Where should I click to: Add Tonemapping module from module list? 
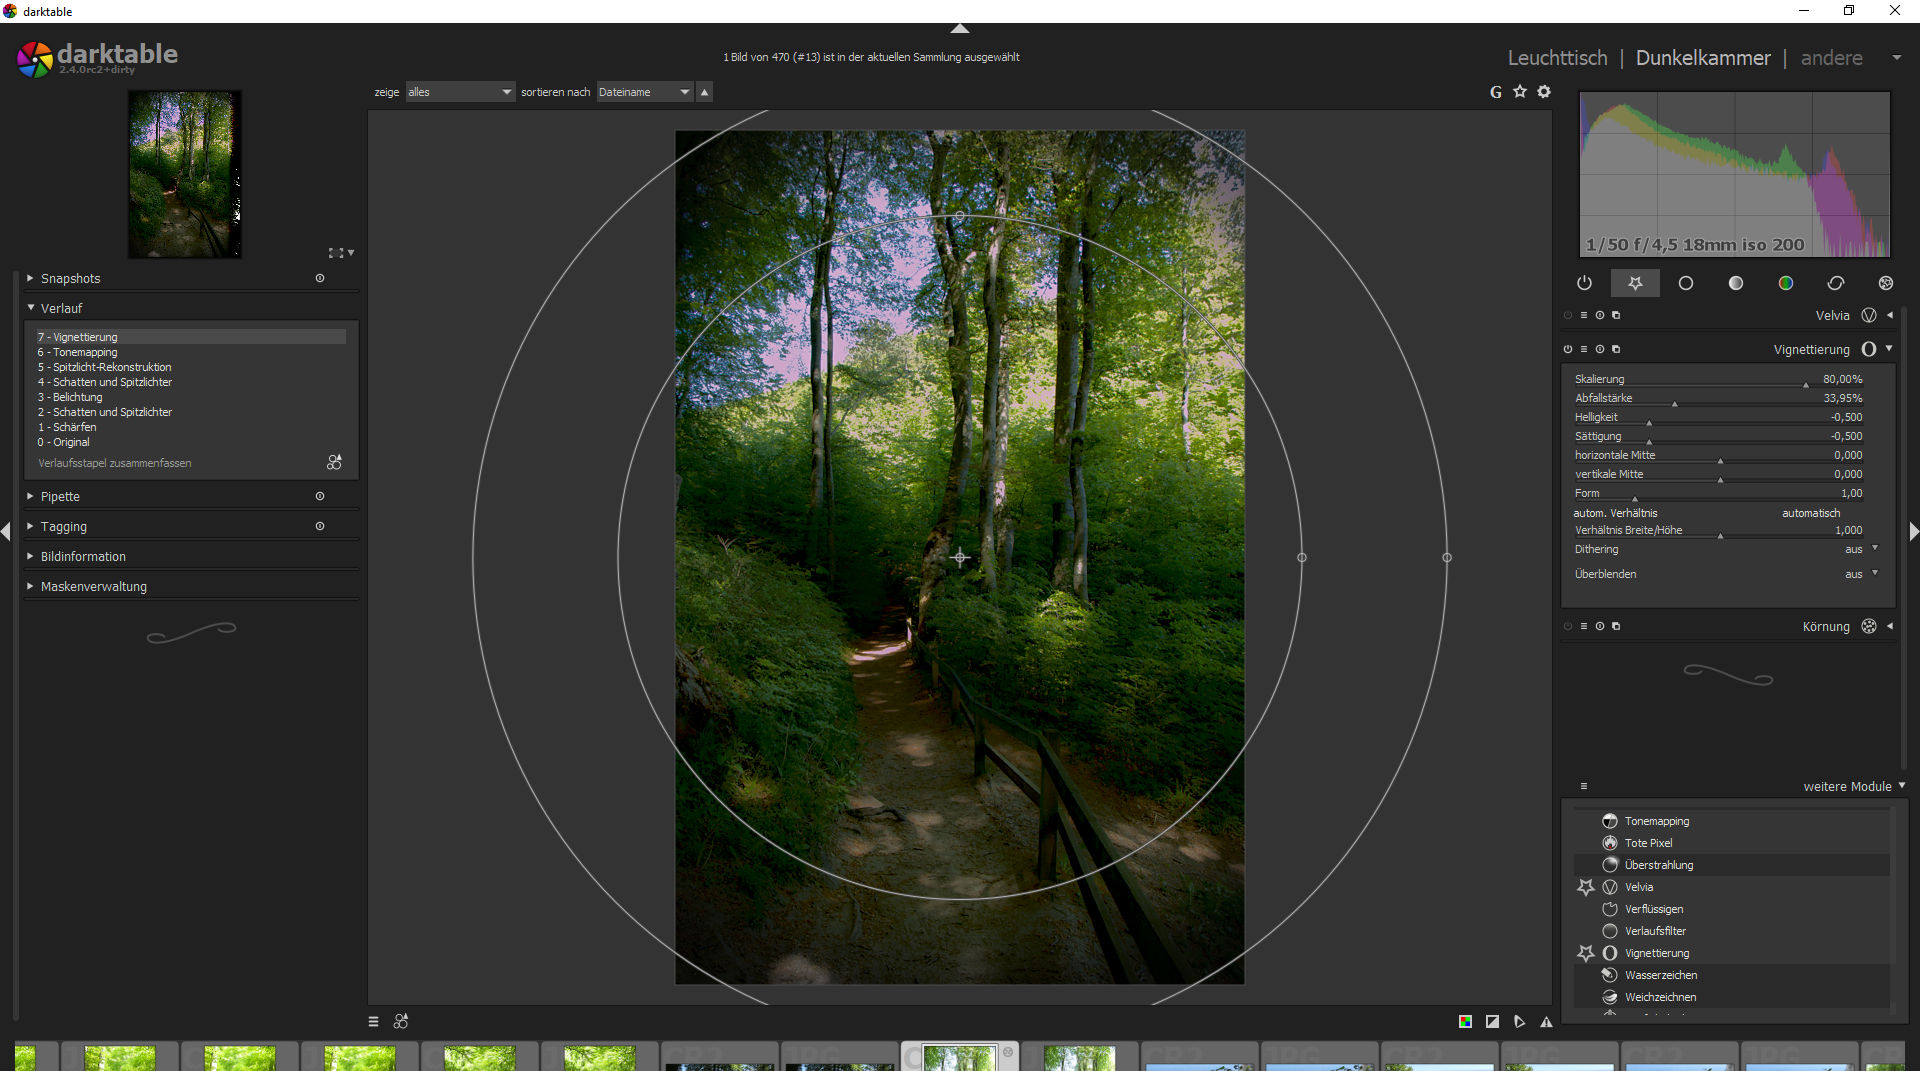pos(1732,821)
